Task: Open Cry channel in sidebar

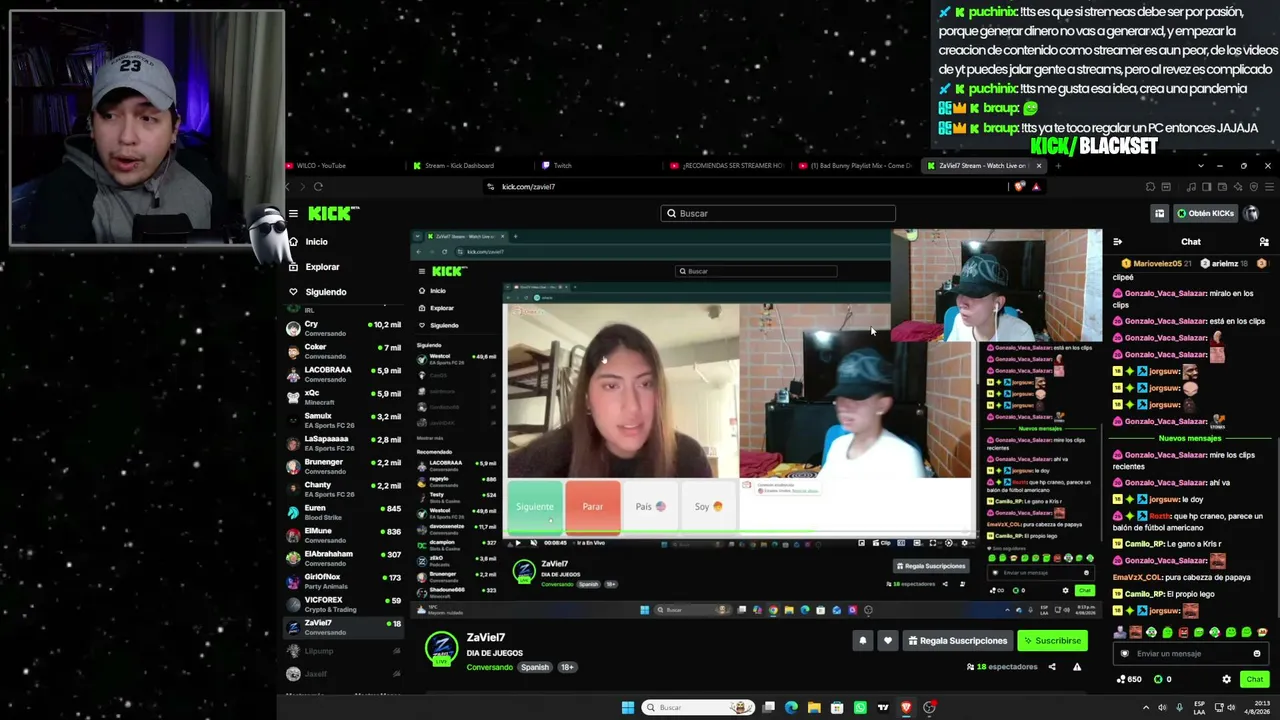Action: (344, 328)
